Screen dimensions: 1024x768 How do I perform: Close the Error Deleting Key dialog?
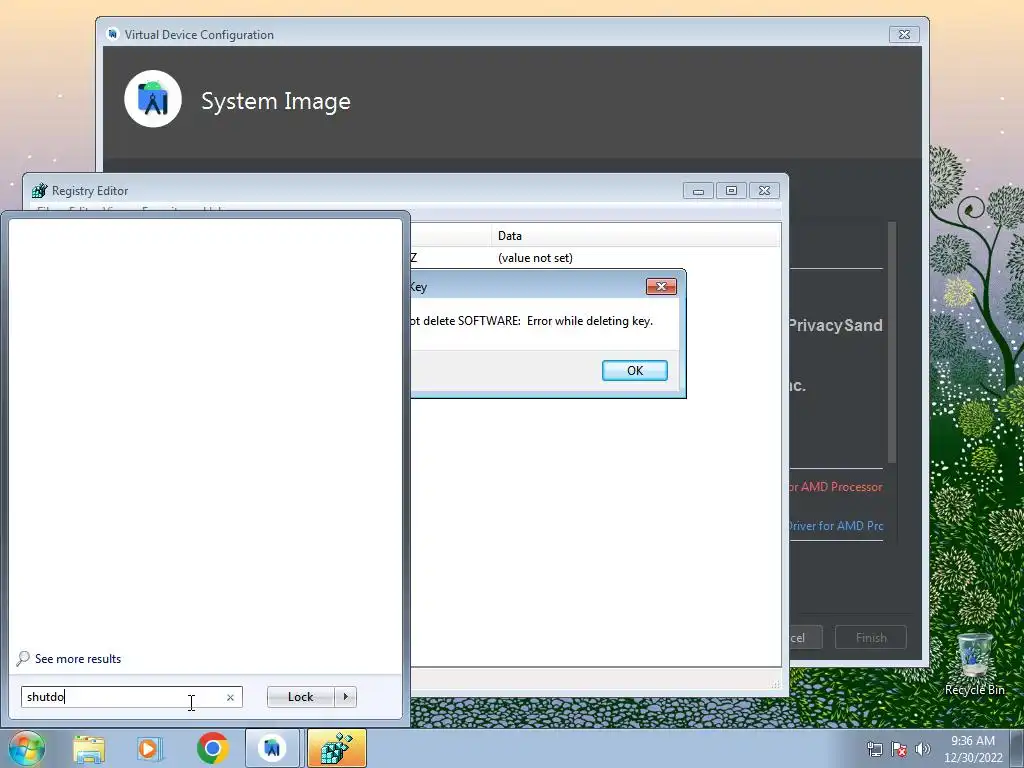661,287
